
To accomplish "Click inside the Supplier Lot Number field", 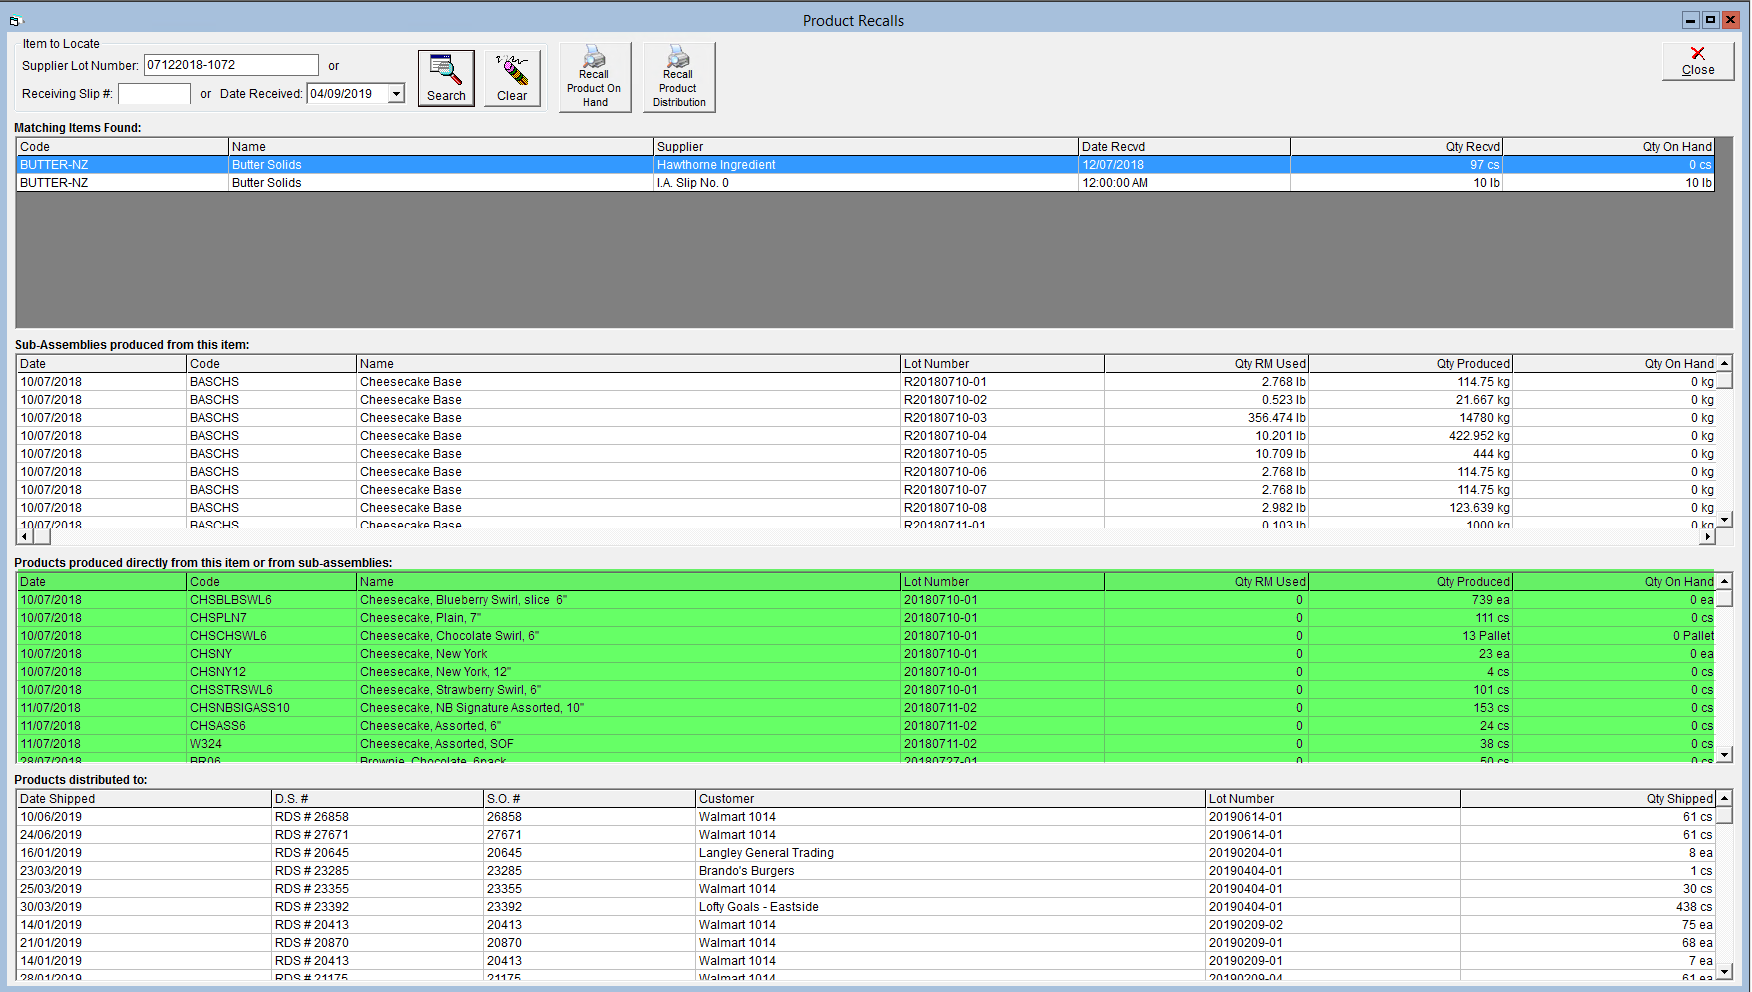I will pyautogui.click(x=231, y=65).
